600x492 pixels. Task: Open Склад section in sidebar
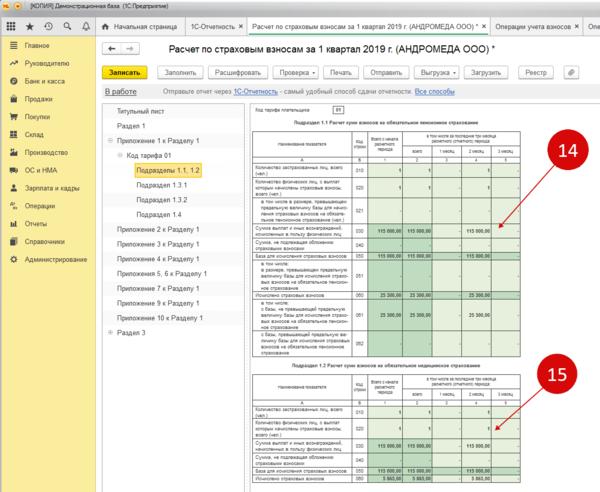34,135
